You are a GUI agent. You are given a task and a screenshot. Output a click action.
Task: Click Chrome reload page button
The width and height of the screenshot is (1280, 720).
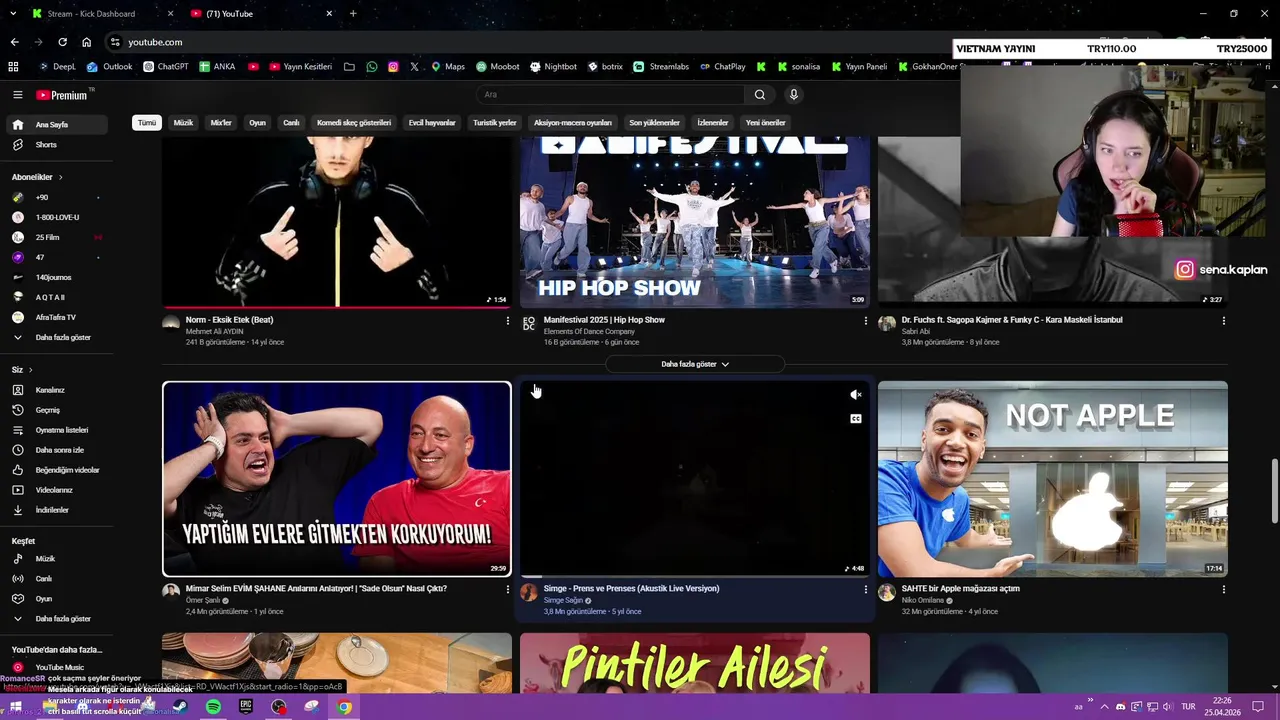(x=62, y=42)
